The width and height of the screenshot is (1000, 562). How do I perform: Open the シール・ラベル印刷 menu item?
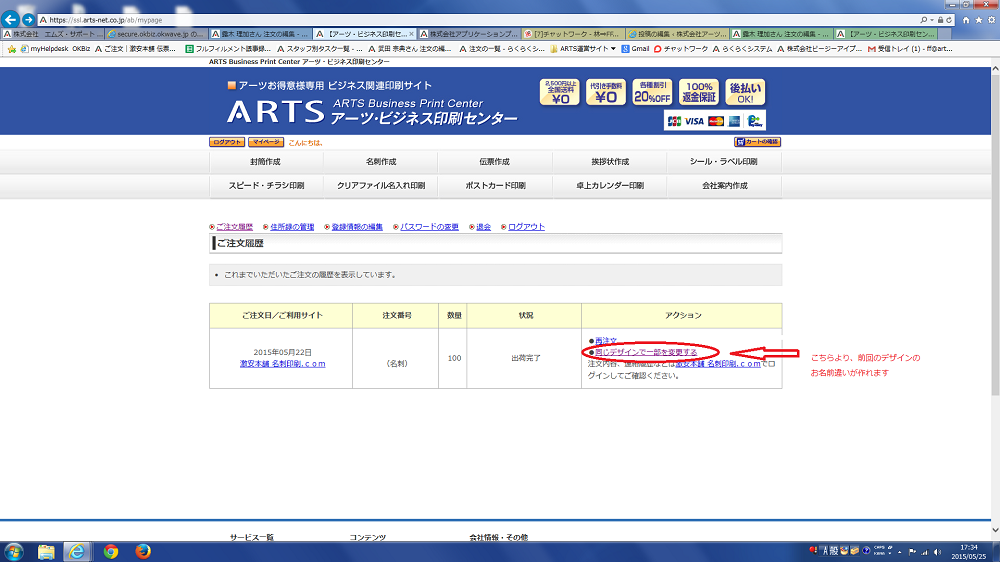[723, 162]
